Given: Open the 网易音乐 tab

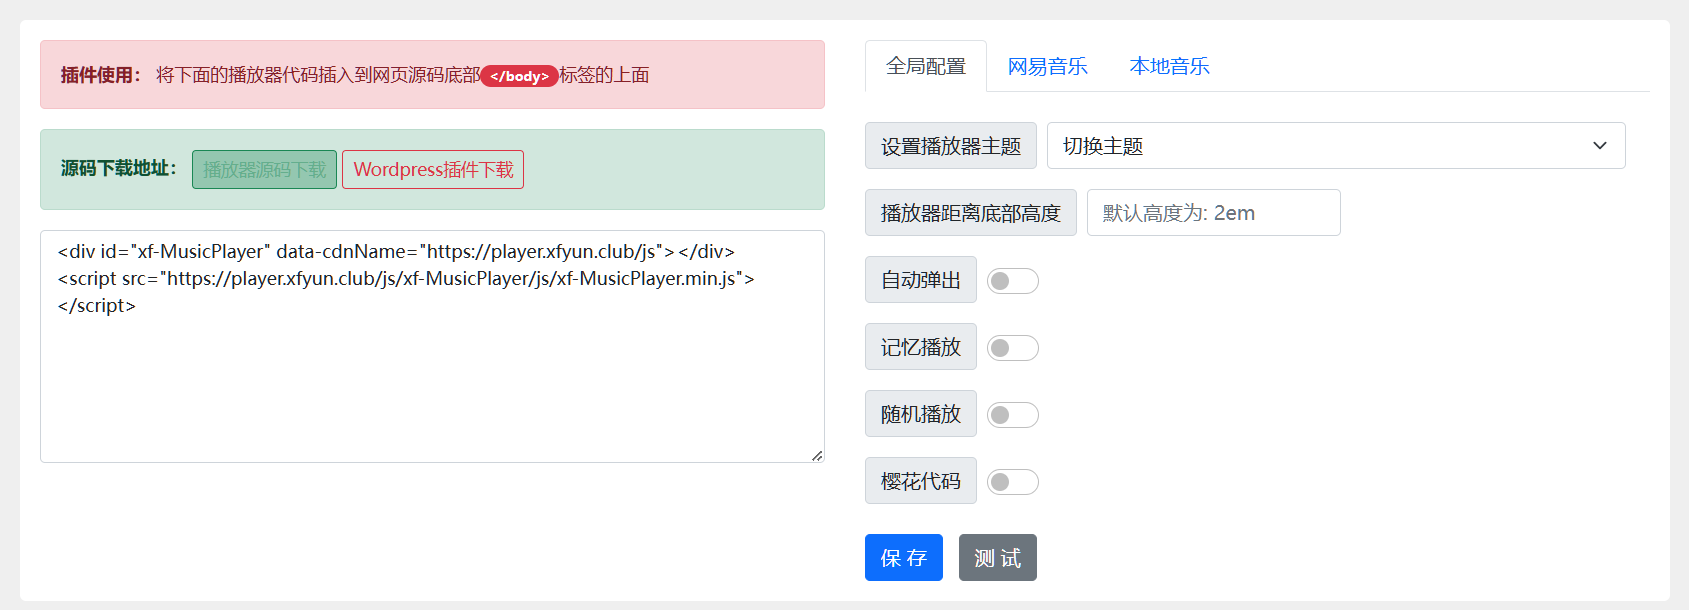Looking at the screenshot, I should pos(1047,66).
